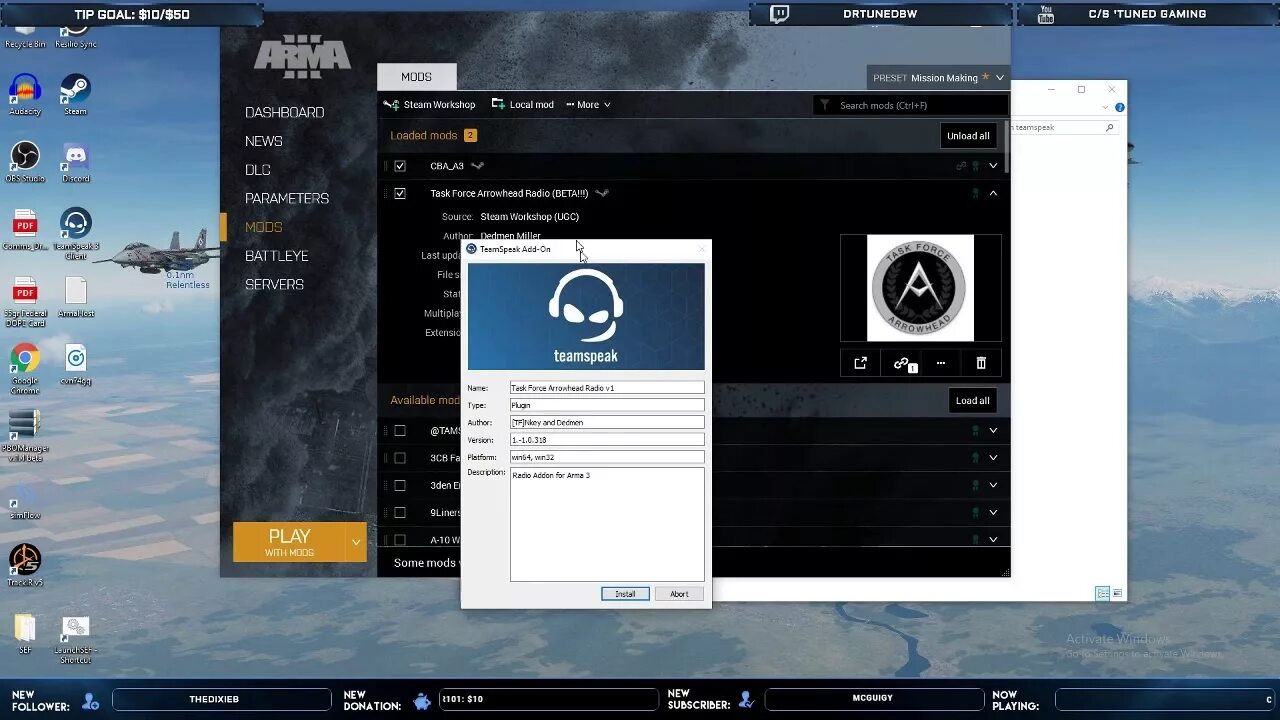Click the chain link icon on CBA_A3 row
The width and height of the screenshot is (1280, 720).
pyautogui.click(x=962, y=166)
